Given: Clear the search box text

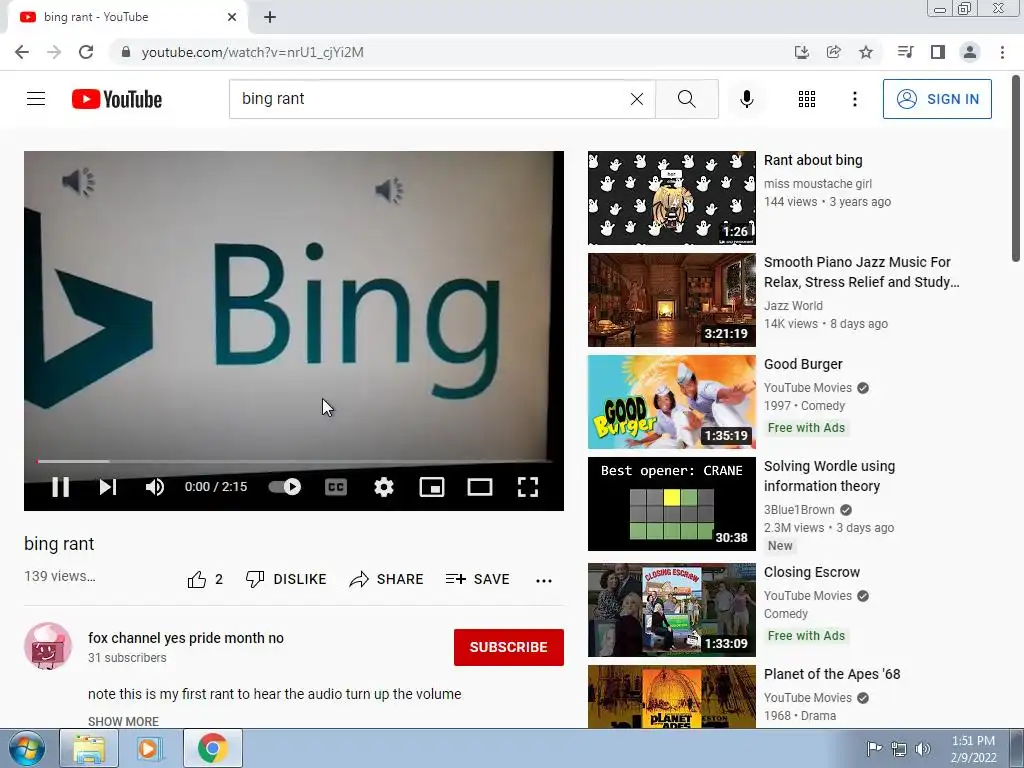Looking at the screenshot, I should 637,99.
